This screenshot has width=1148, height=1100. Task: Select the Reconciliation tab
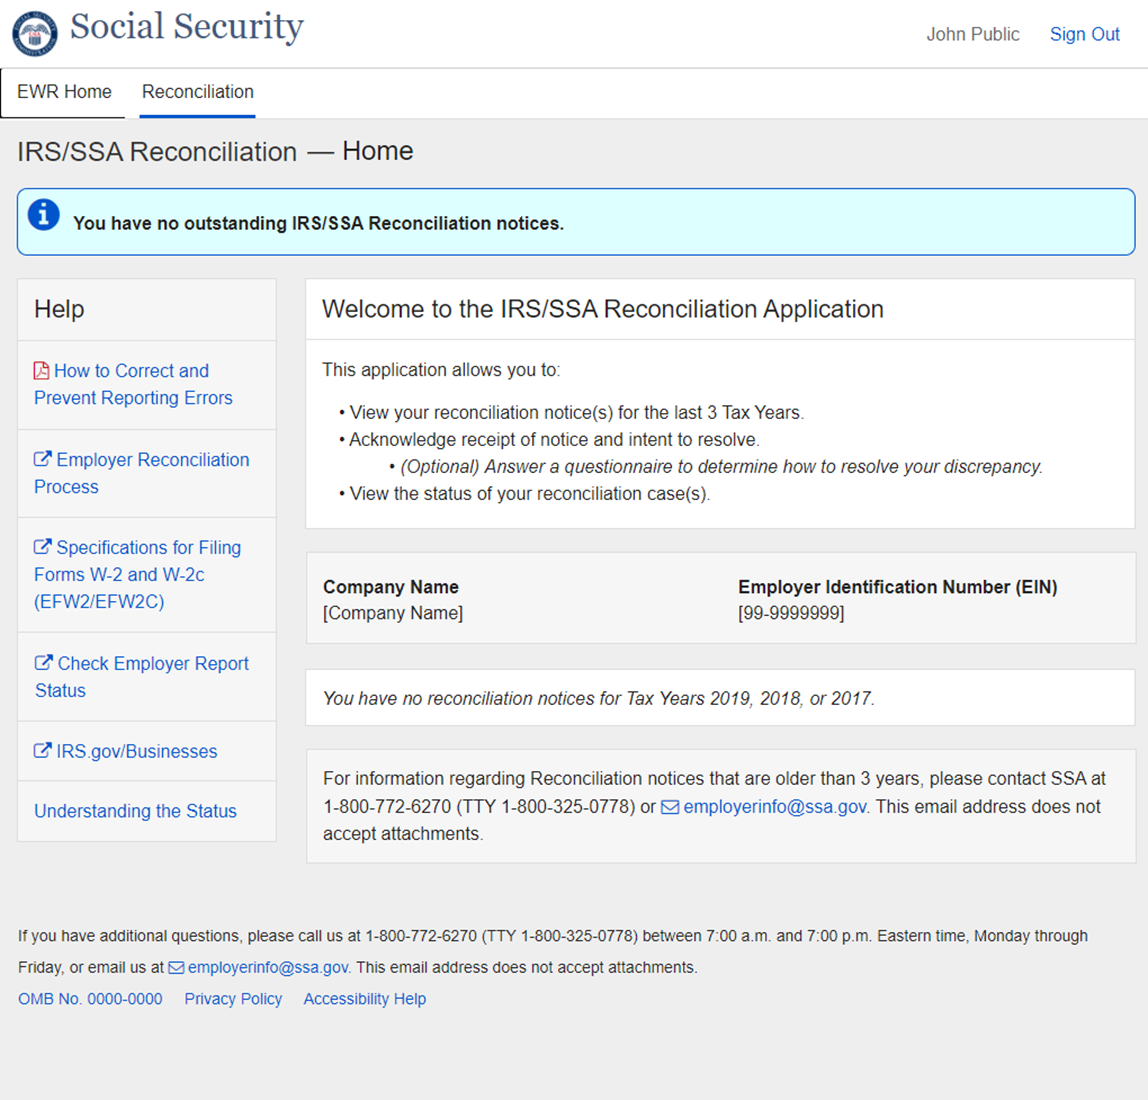point(198,92)
